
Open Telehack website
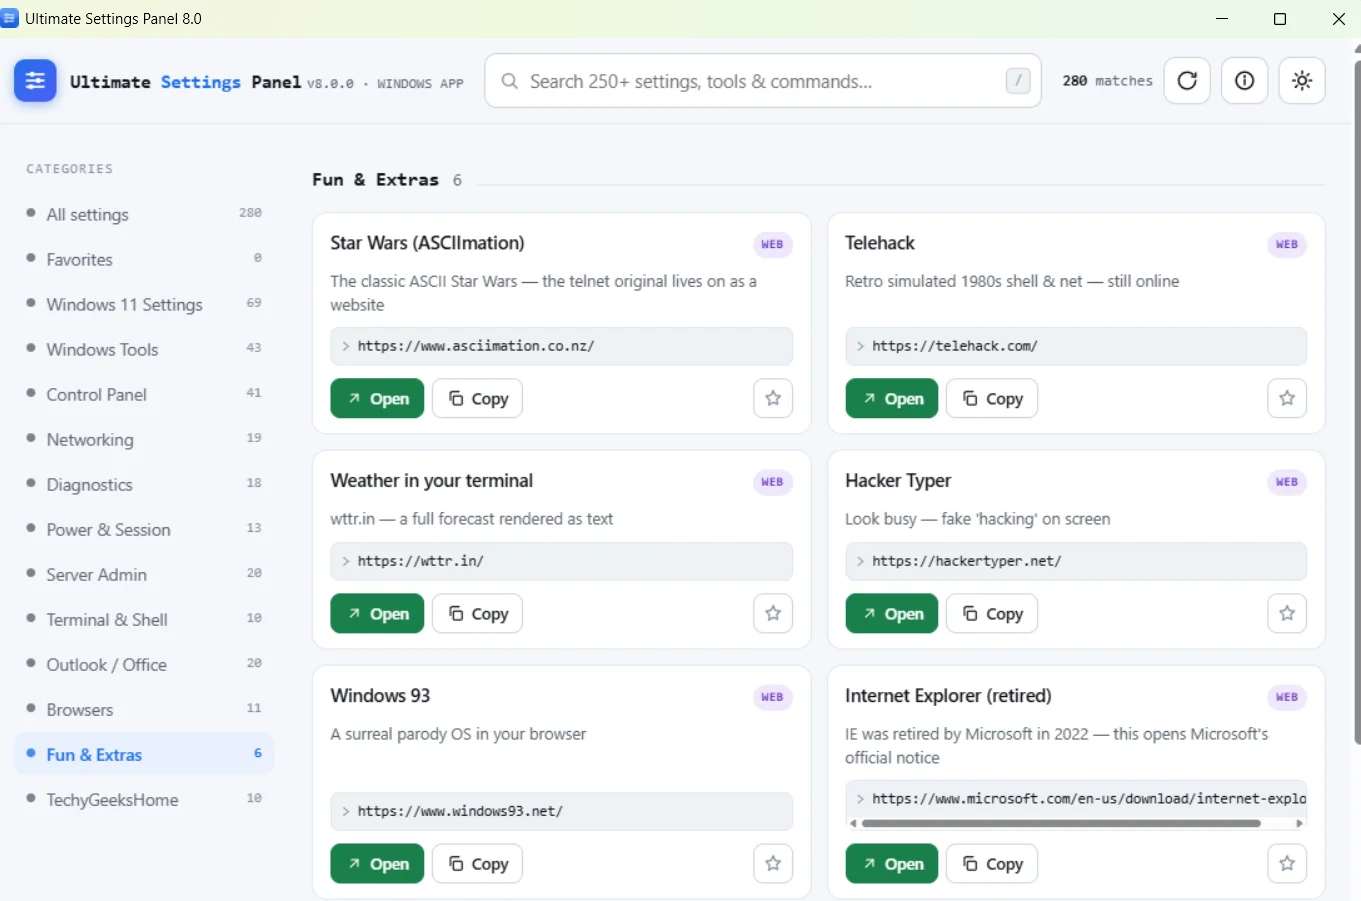click(x=892, y=398)
